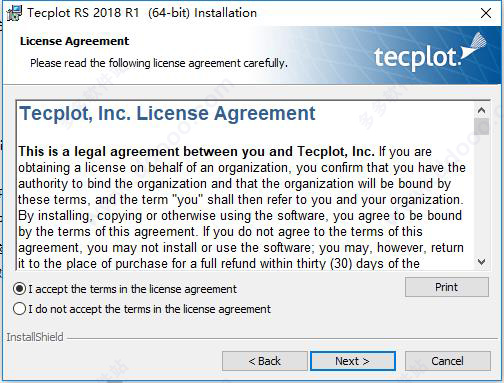This screenshot has width=504, height=383.
Task: Click the Tecplot, Inc. License Agreement heading
Action: (x=167, y=113)
